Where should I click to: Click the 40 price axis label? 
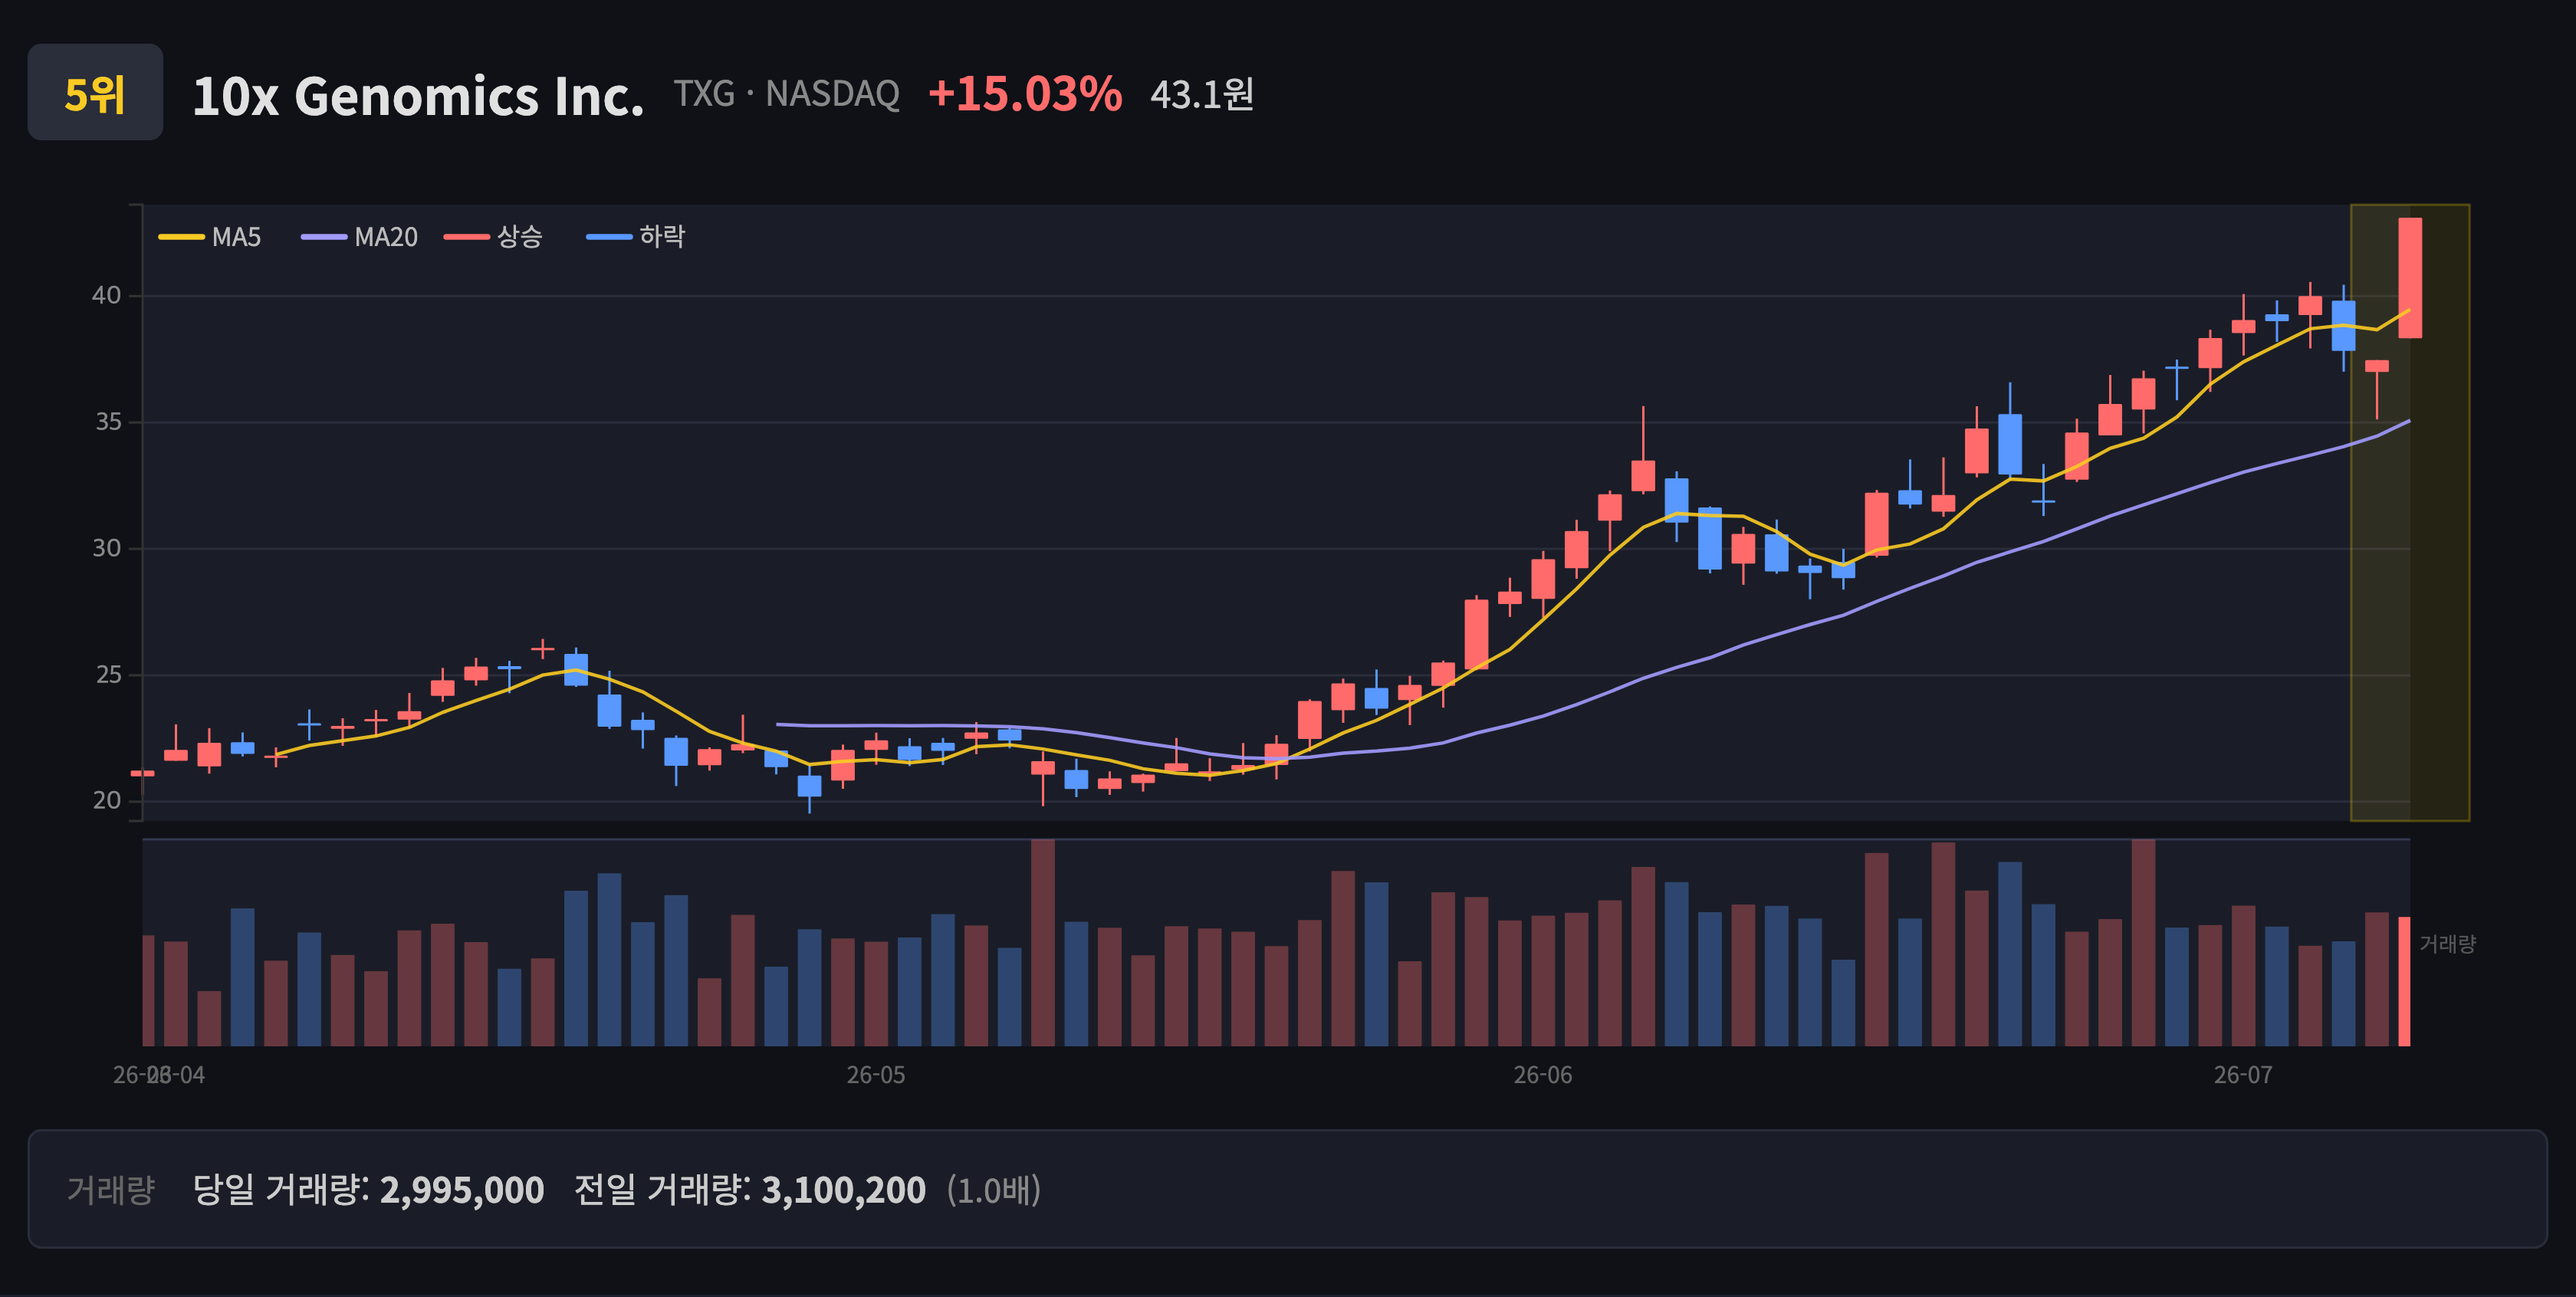coord(106,295)
